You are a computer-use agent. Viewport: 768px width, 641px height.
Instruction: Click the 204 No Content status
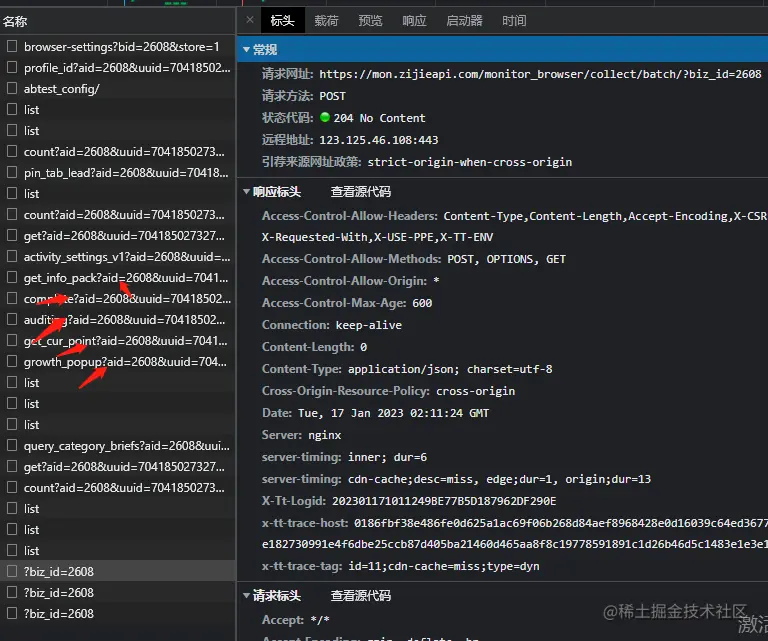pyautogui.click(x=379, y=118)
